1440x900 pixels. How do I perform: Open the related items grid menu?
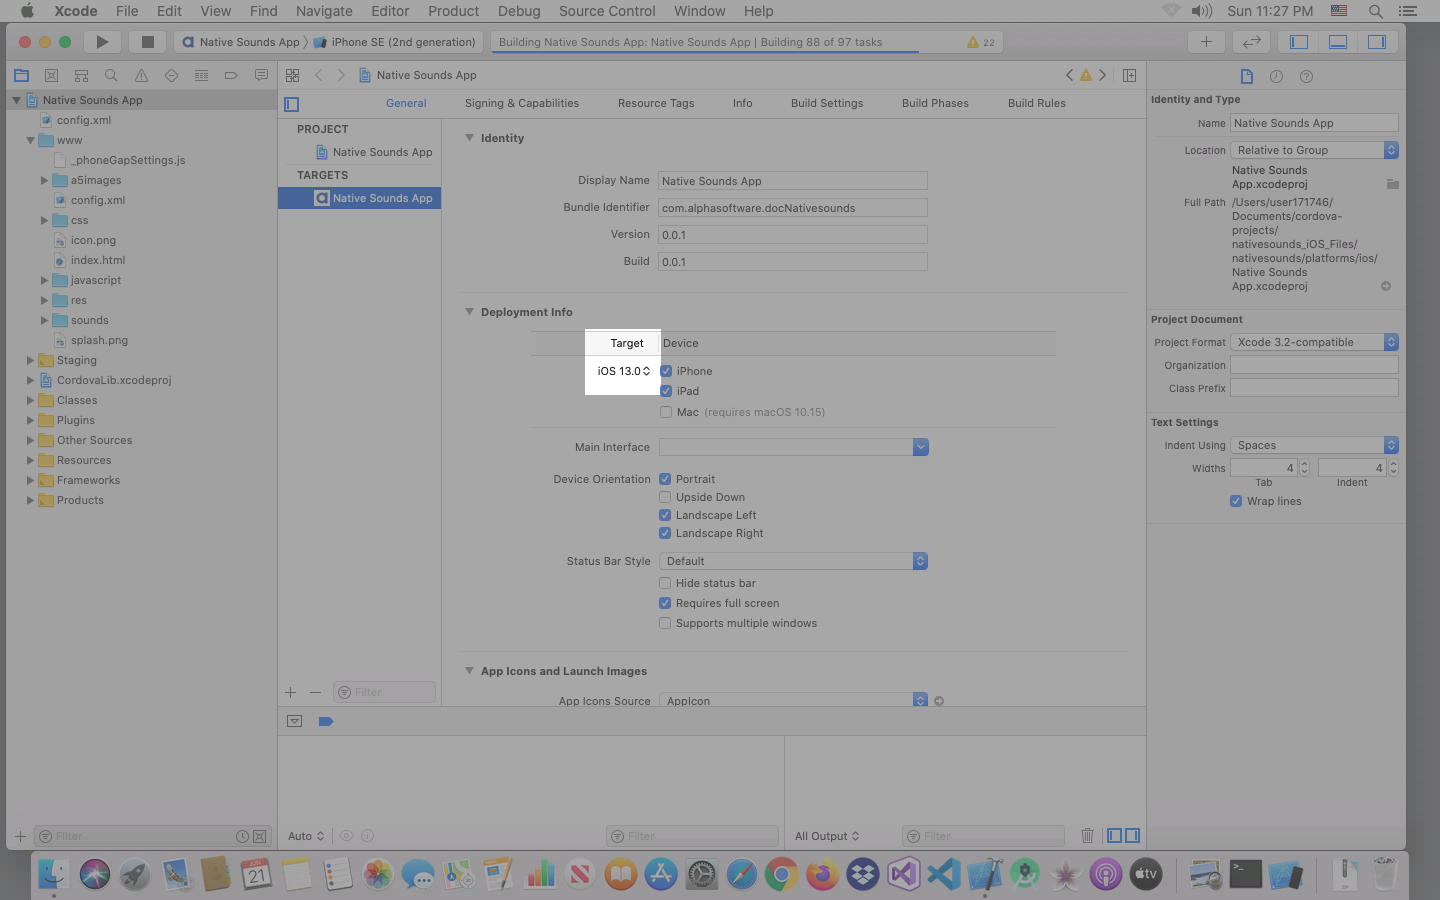pos(292,75)
